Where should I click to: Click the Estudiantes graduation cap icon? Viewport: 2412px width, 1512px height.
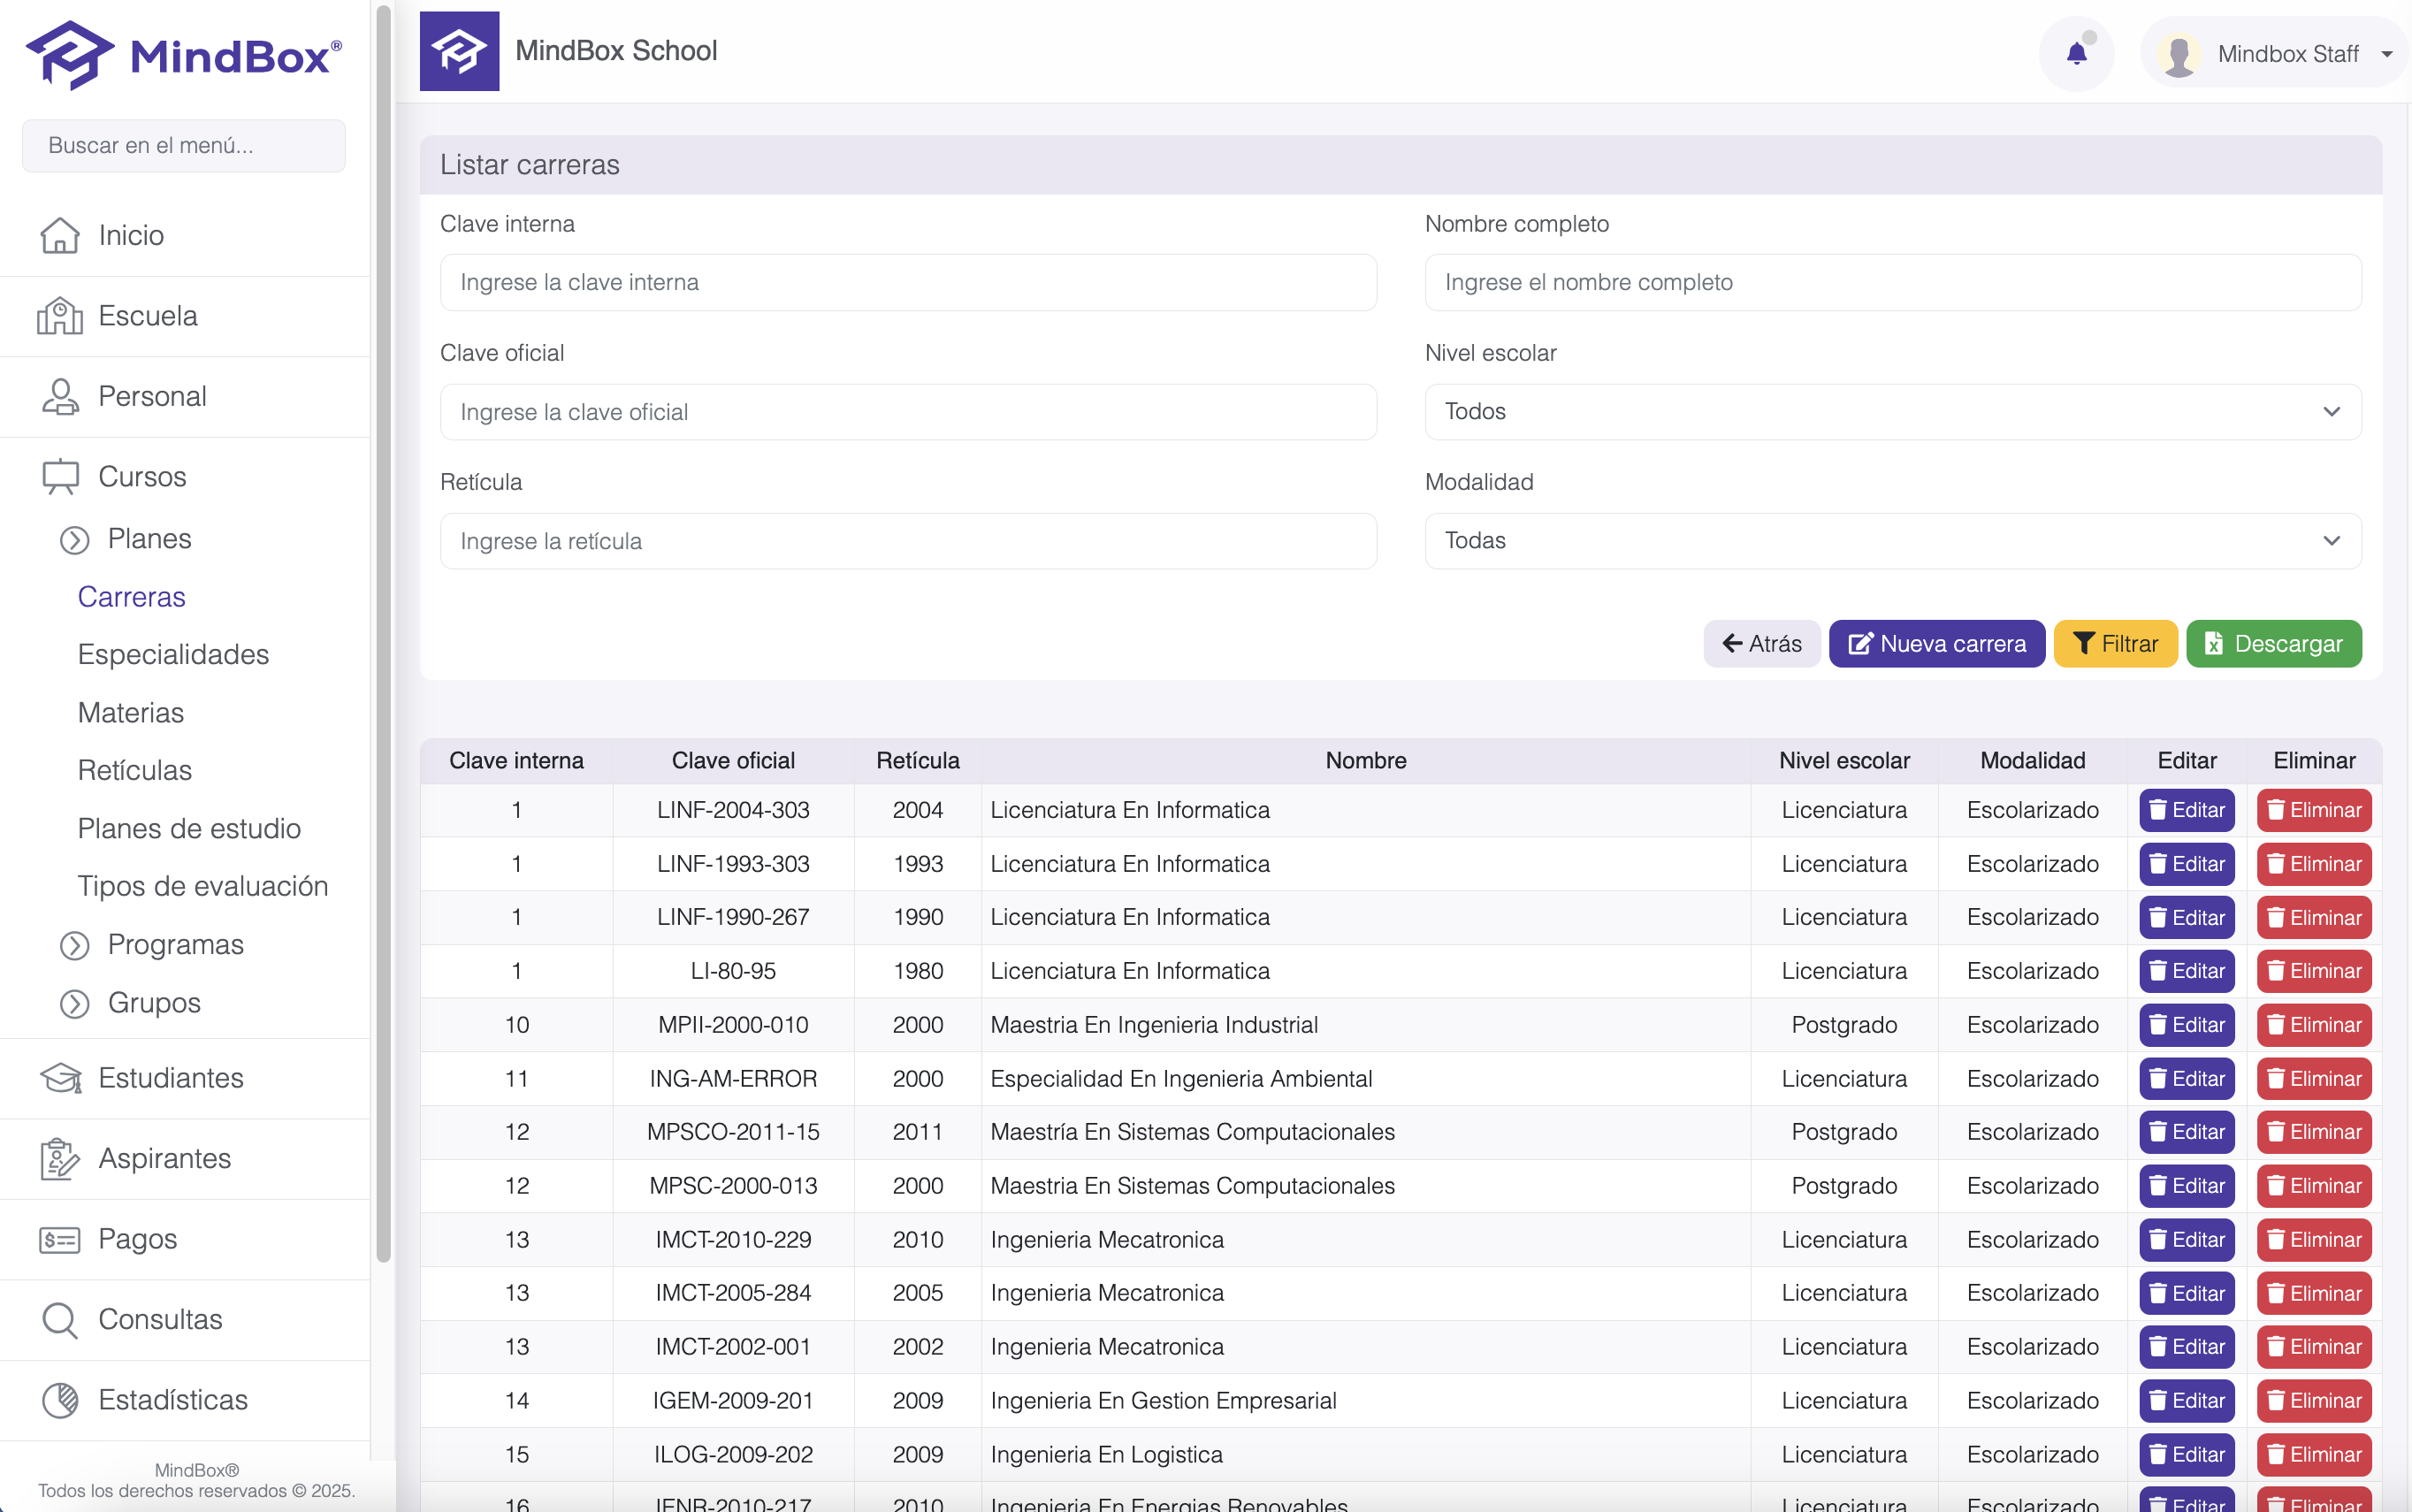(59, 1078)
